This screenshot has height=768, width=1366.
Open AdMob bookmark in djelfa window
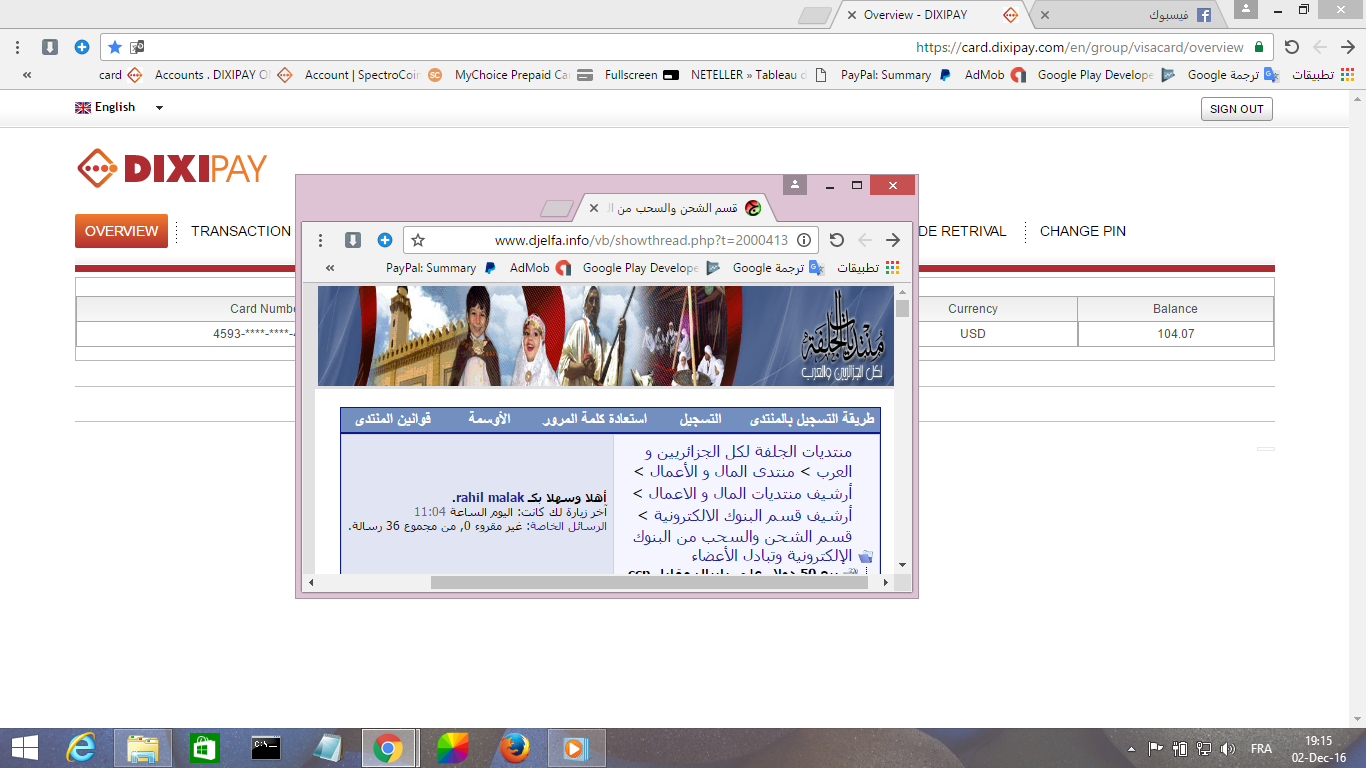pyautogui.click(x=540, y=268)
